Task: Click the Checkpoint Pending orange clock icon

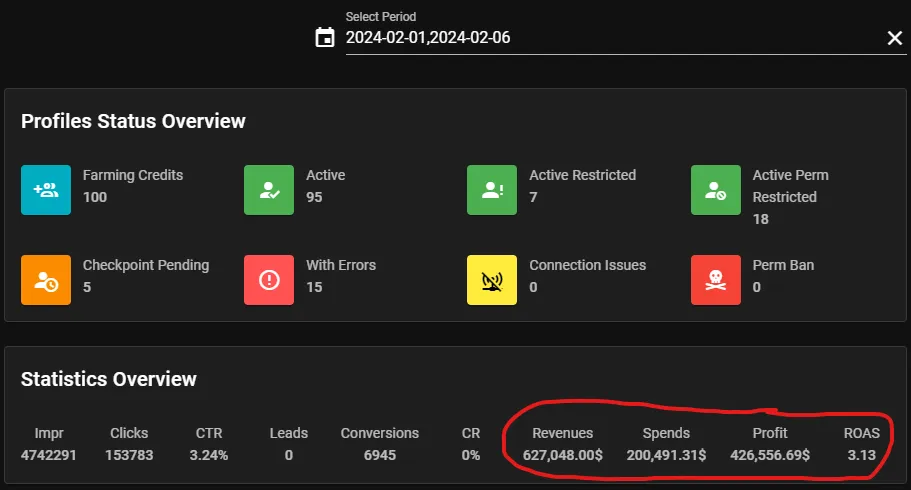Action: tap(46, 280)
